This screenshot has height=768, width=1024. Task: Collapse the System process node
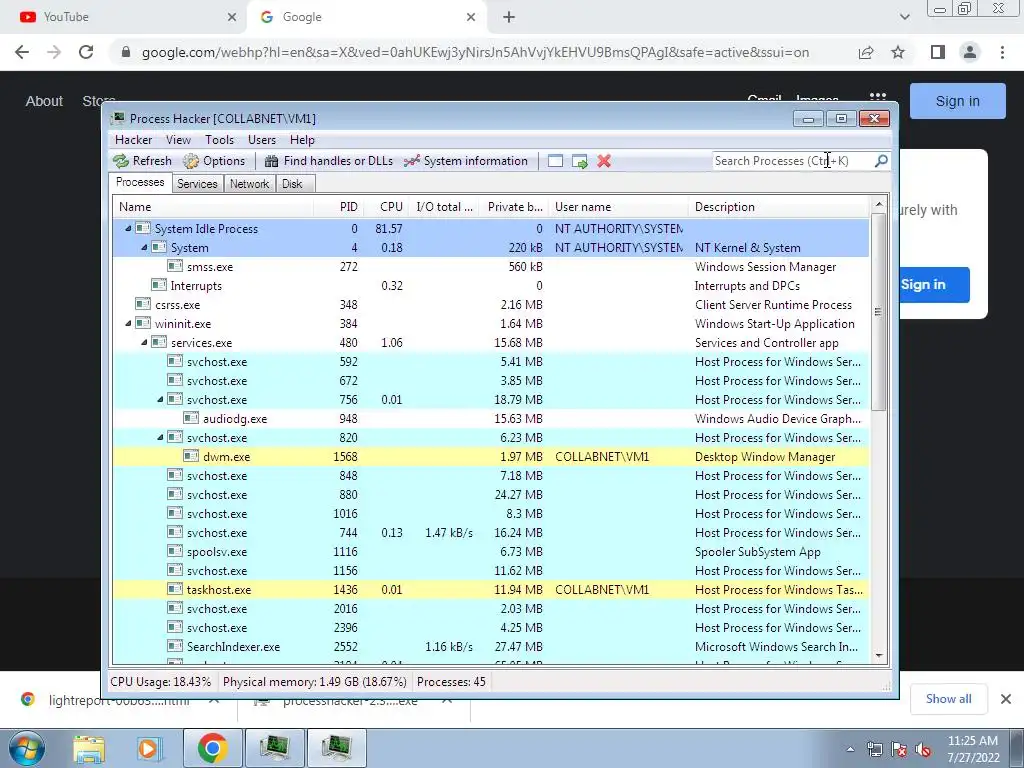click(144, 248)
